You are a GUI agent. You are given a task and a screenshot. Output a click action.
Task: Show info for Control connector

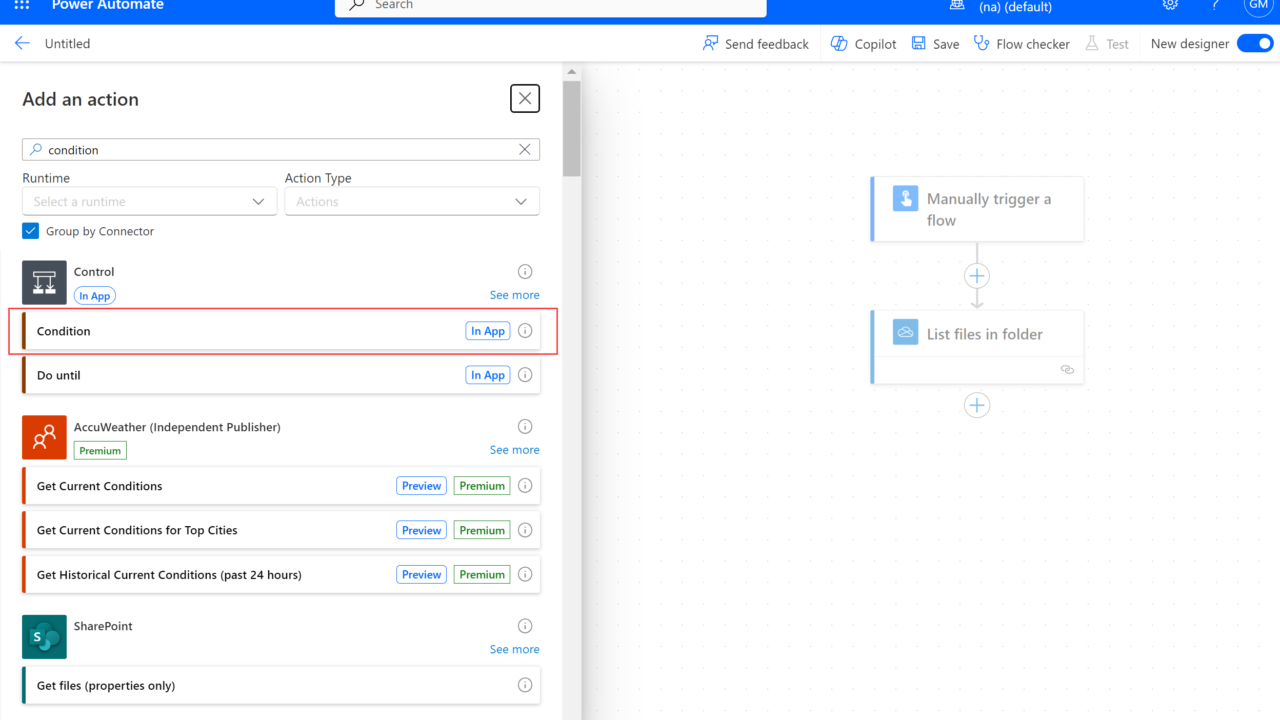click(525, 272)
